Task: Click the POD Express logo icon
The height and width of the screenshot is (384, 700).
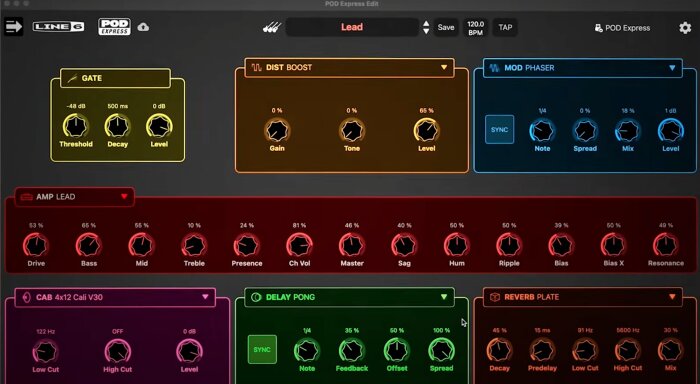Action: point(114,27)
